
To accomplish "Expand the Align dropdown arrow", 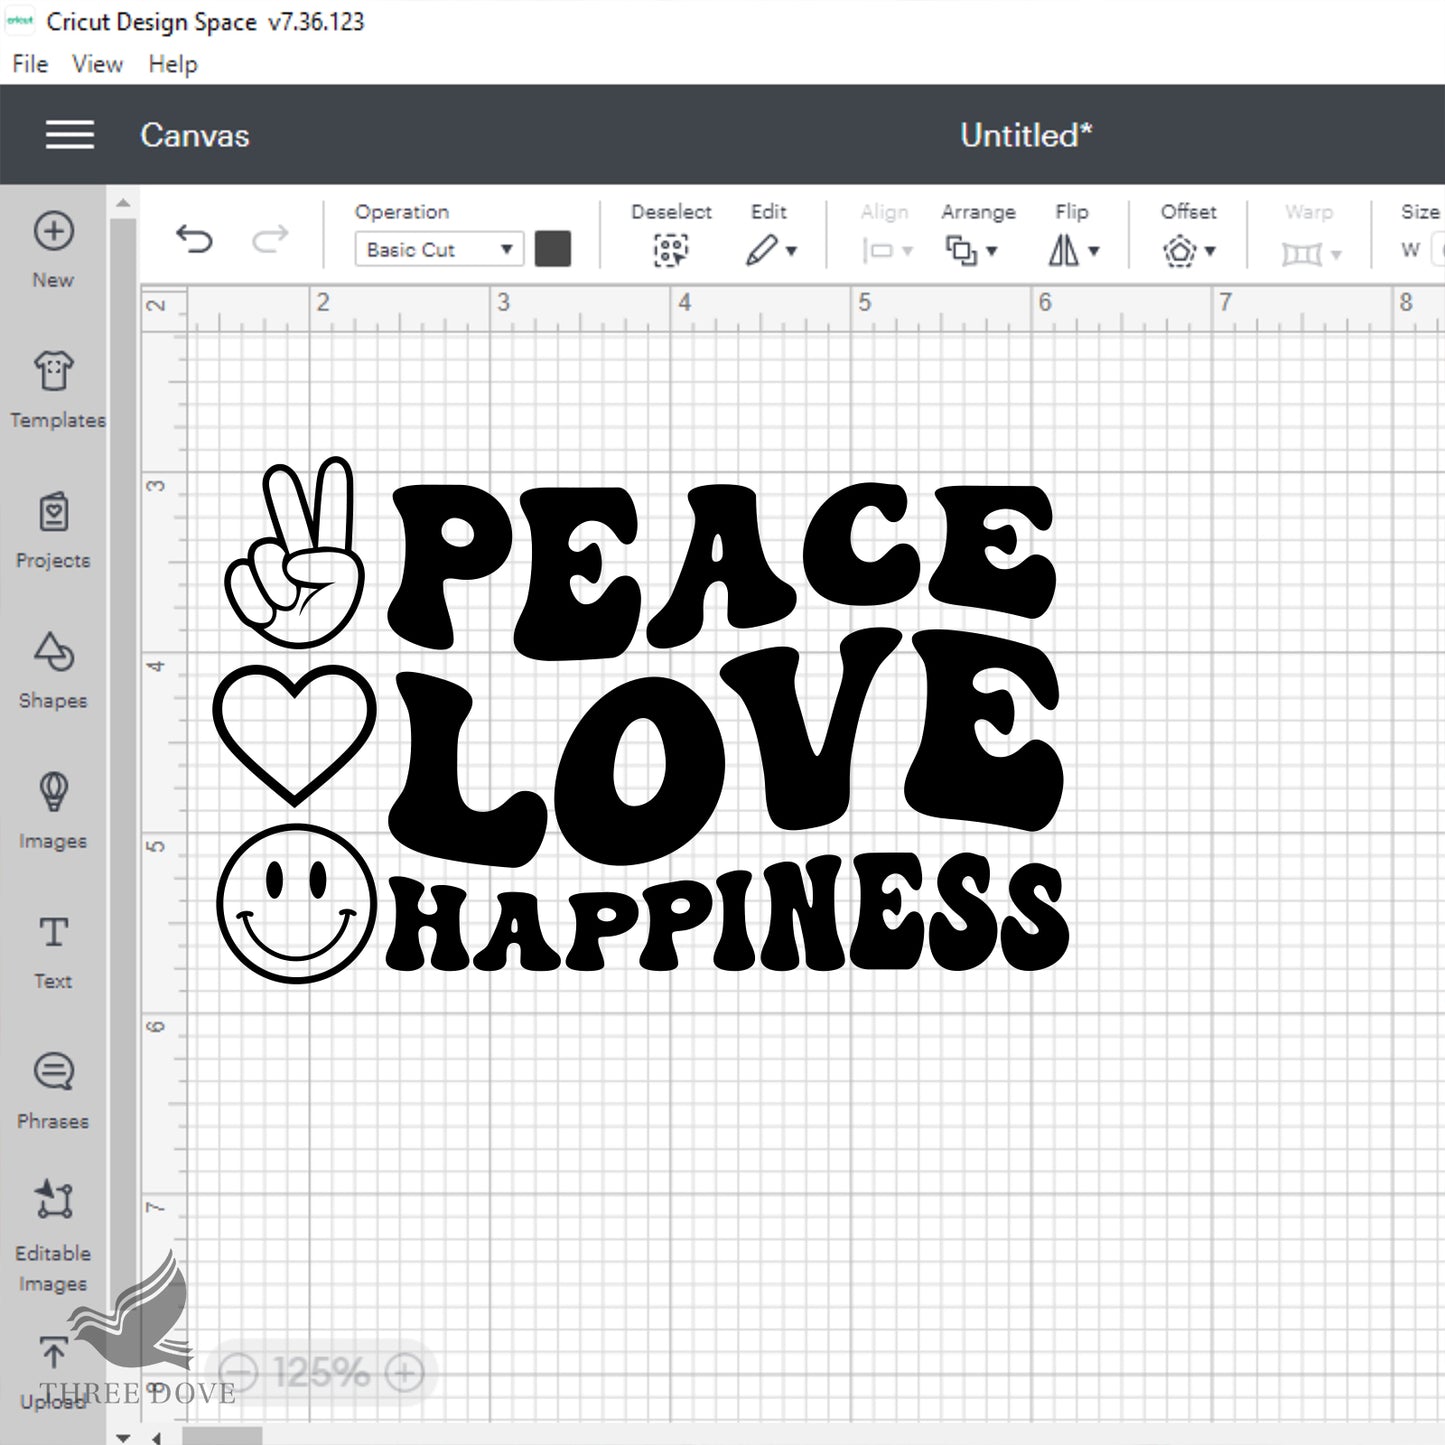I will coord(907,251).
